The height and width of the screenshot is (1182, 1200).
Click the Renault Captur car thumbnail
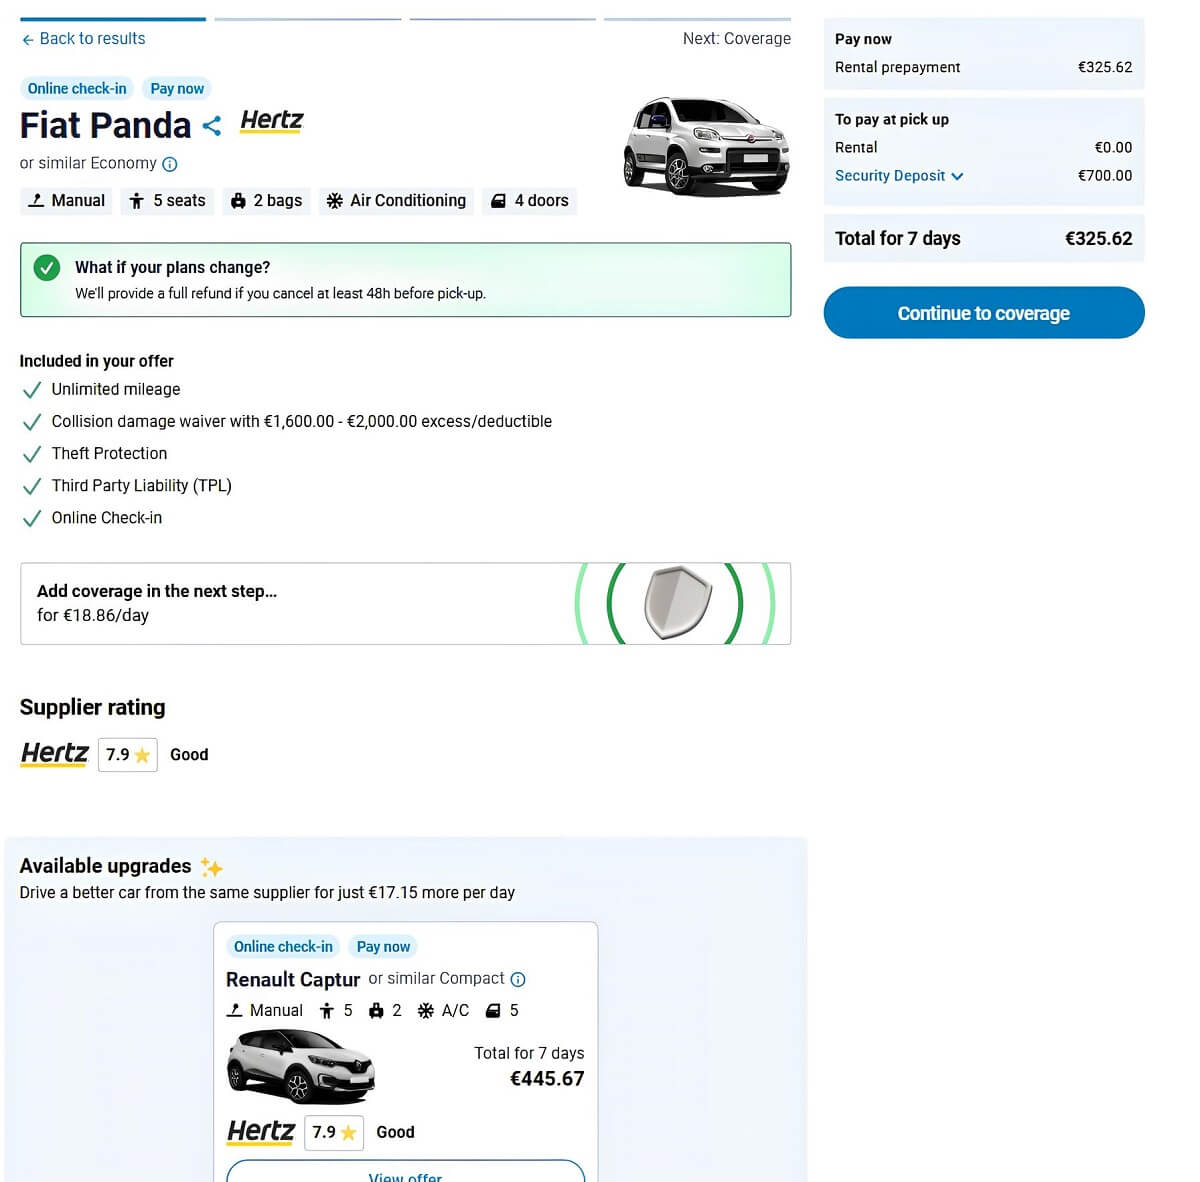pos(301,1067)
